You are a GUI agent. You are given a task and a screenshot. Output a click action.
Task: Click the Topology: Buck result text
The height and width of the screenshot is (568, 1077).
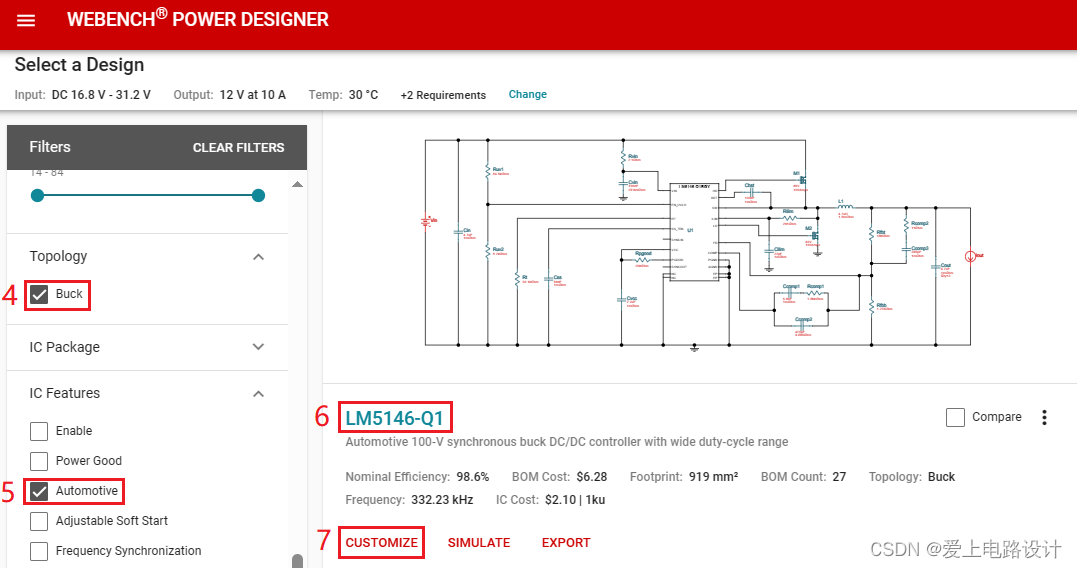click(x=911, y=477)
